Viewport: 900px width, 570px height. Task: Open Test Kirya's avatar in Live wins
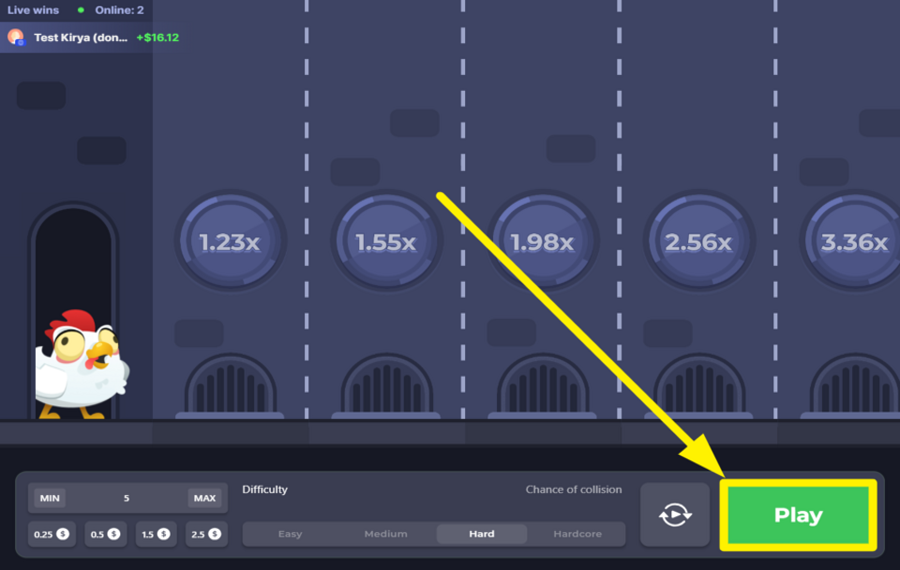pyautogui.click(x=16, y=37)
